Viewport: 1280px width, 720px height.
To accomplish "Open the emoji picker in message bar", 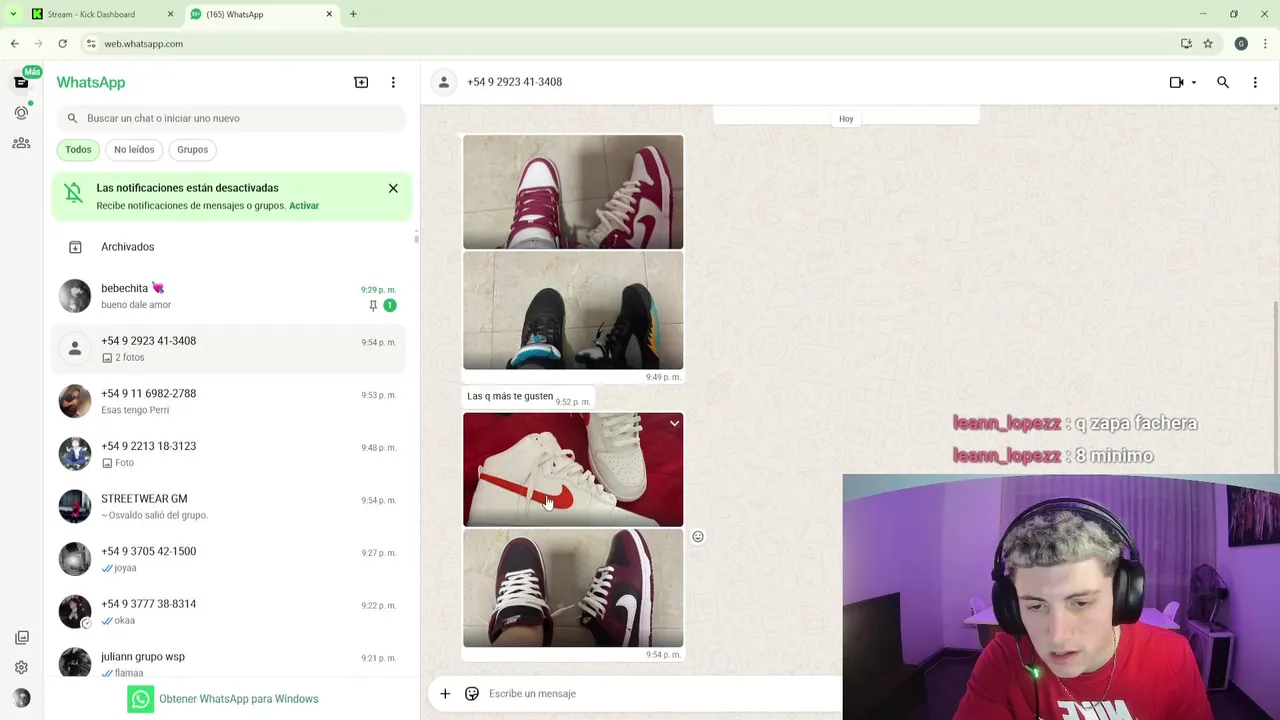I will click(x=472, y=693).
